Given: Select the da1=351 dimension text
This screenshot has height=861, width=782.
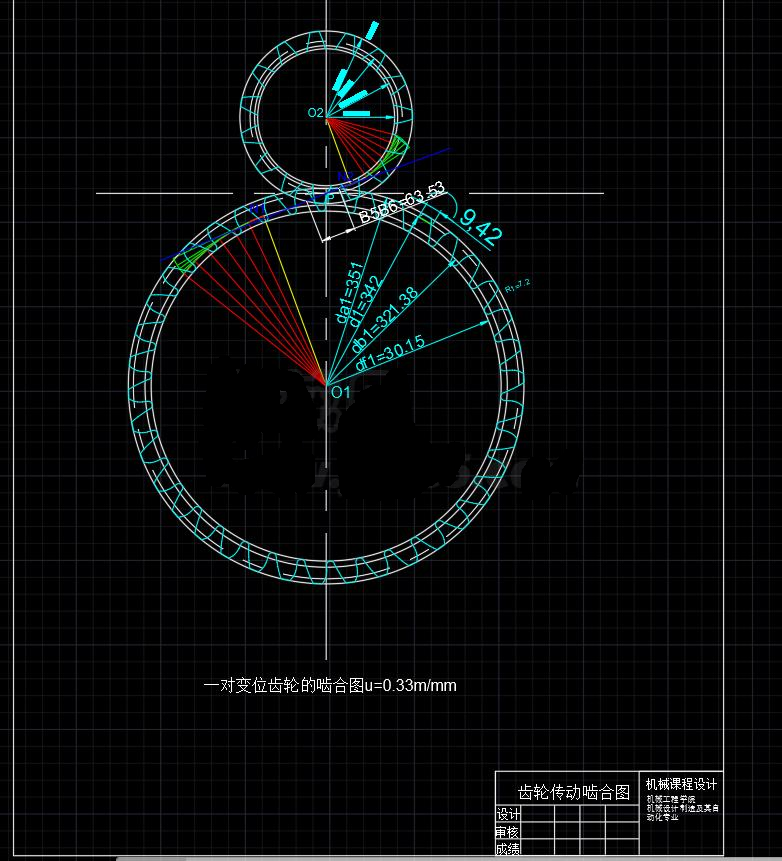Looking at the screenshot, I should click(349, 293).
